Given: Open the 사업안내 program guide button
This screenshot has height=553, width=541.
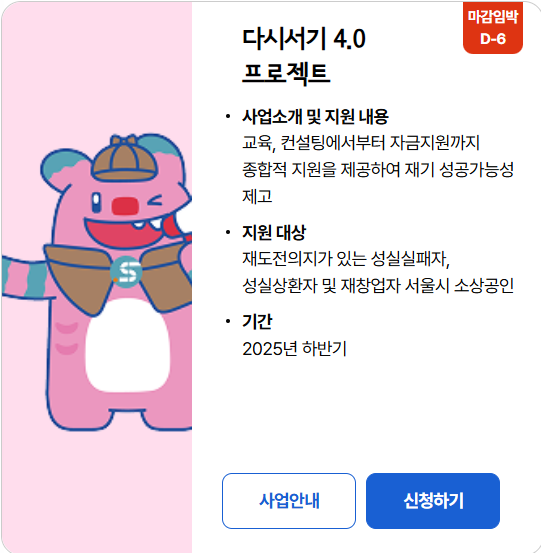Looking at the screenshot, I should point(289,500).
